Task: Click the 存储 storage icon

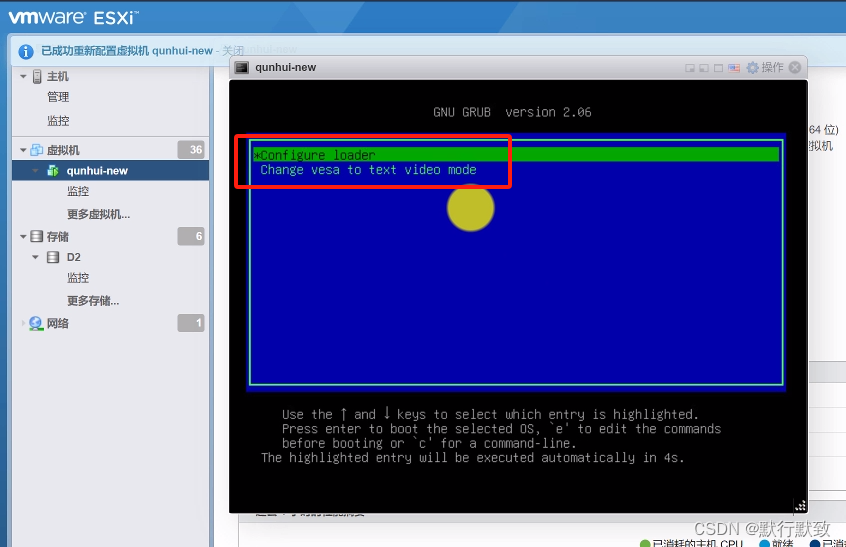Action: coord(37,236)
